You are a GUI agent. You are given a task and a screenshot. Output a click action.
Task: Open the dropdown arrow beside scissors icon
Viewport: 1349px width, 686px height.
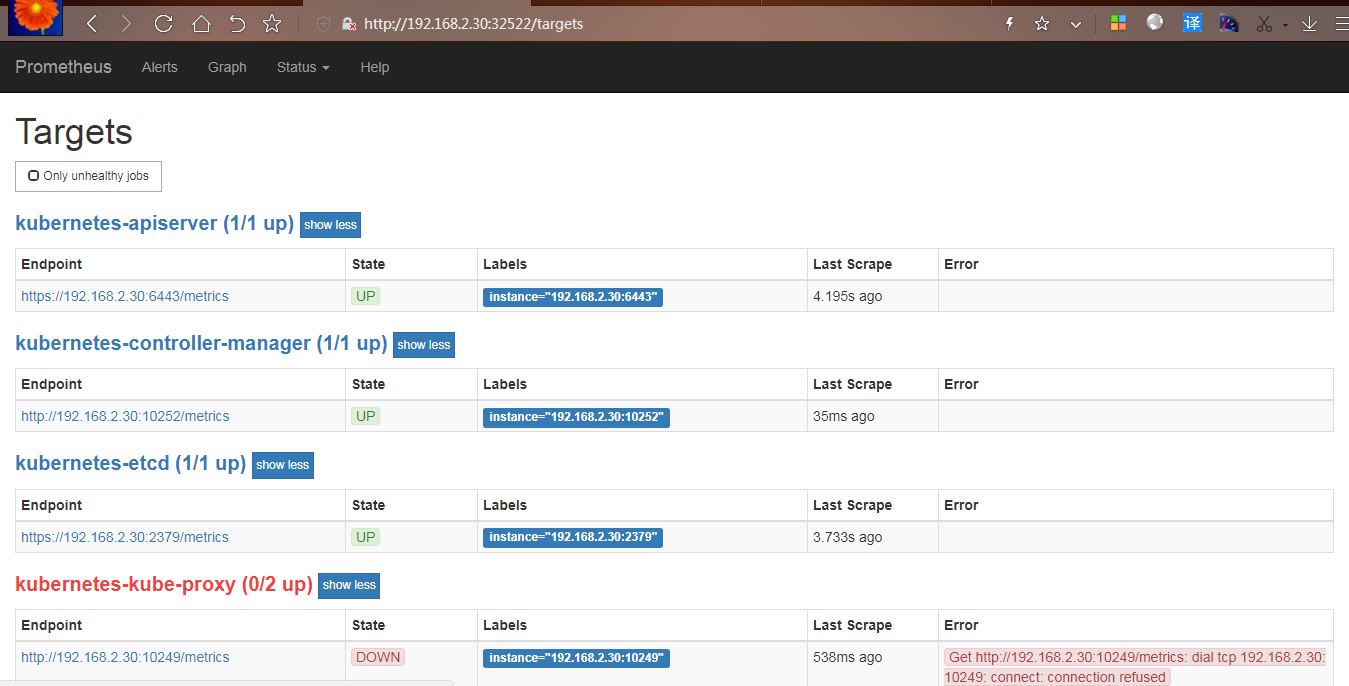[x=1285, y=25]
